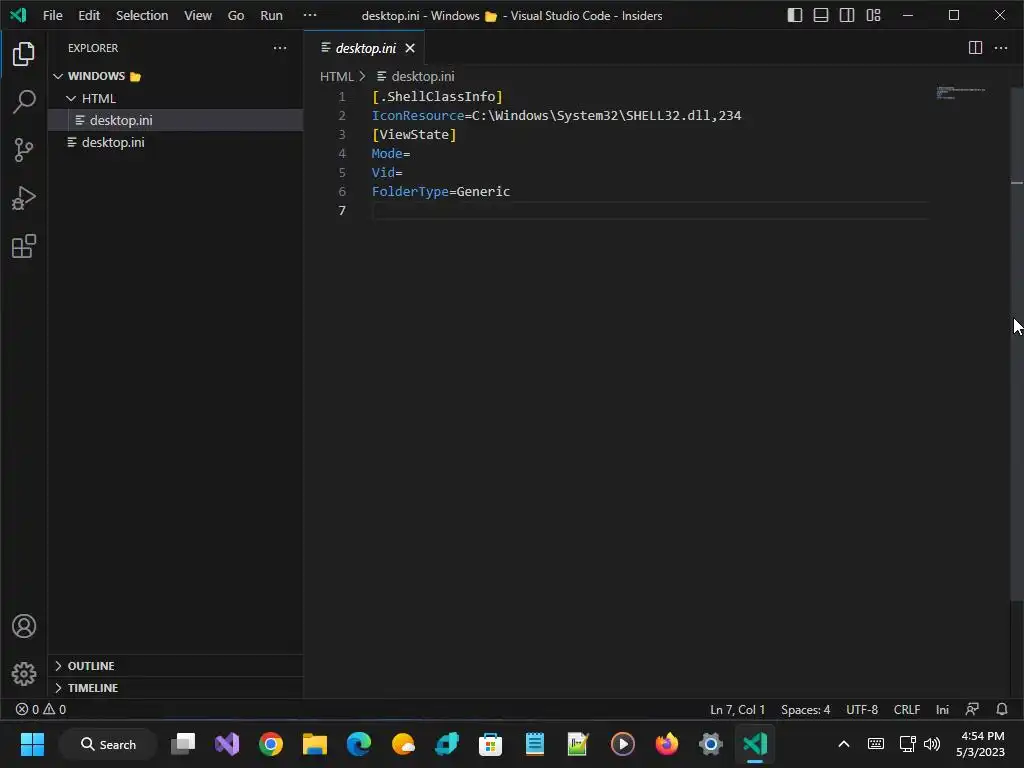This screenshot has height=768, width=1024.
Task: Place the cursor on empty line 7
Action: click(x=649, y=210)
